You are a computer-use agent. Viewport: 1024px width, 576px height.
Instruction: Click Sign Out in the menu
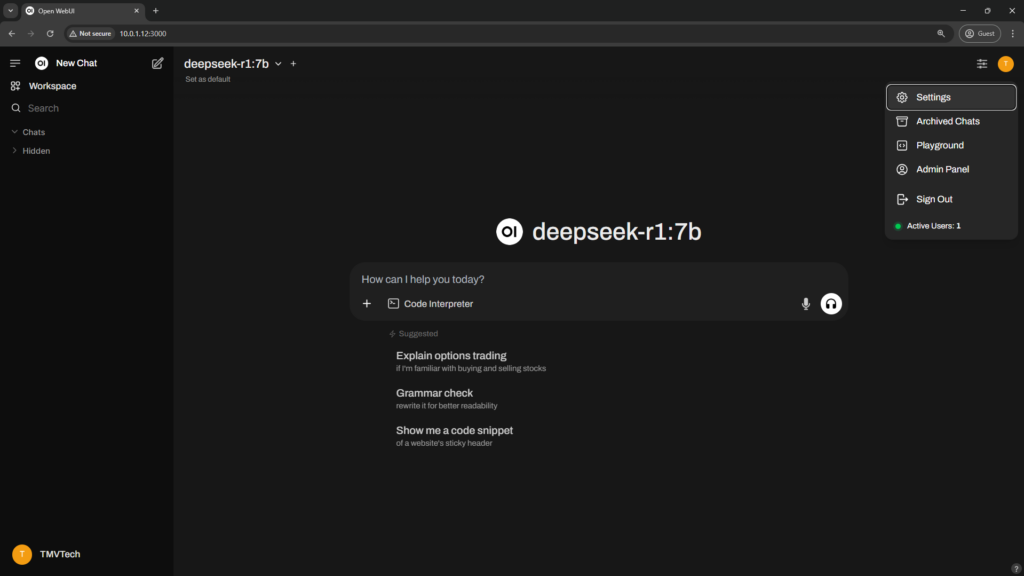934,199
